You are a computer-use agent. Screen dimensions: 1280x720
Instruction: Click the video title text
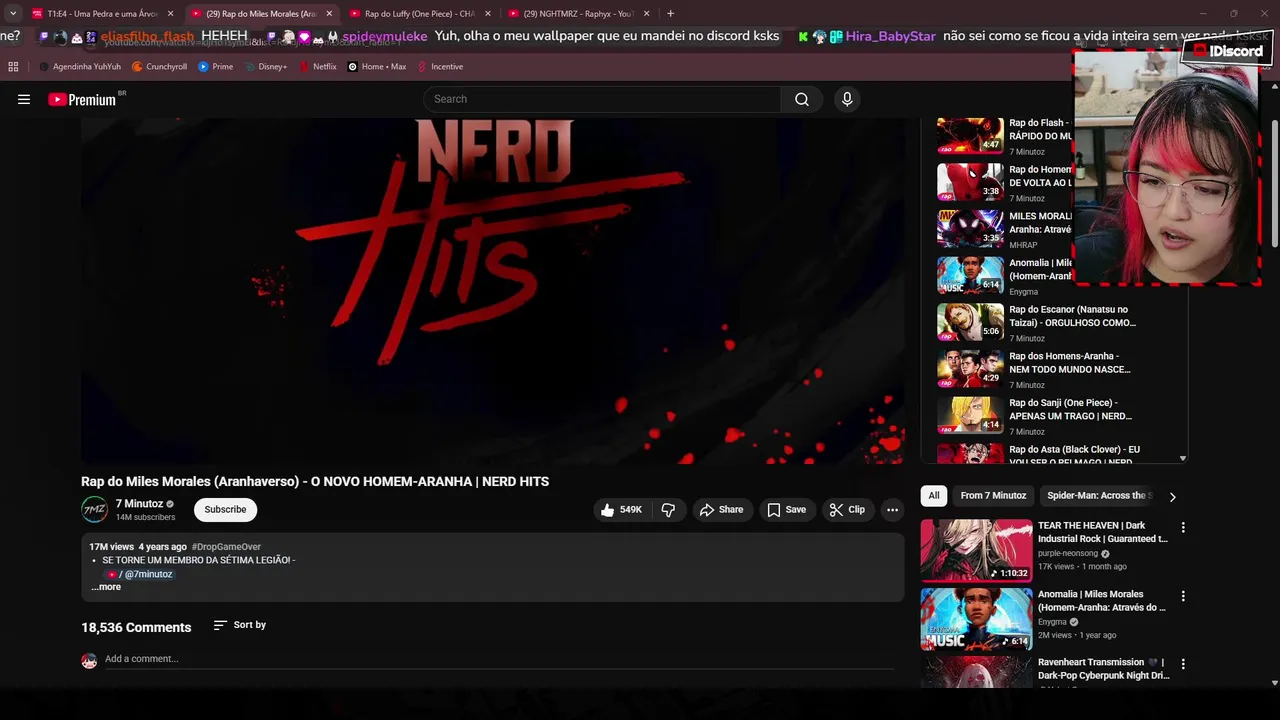[x=315, y=482]
